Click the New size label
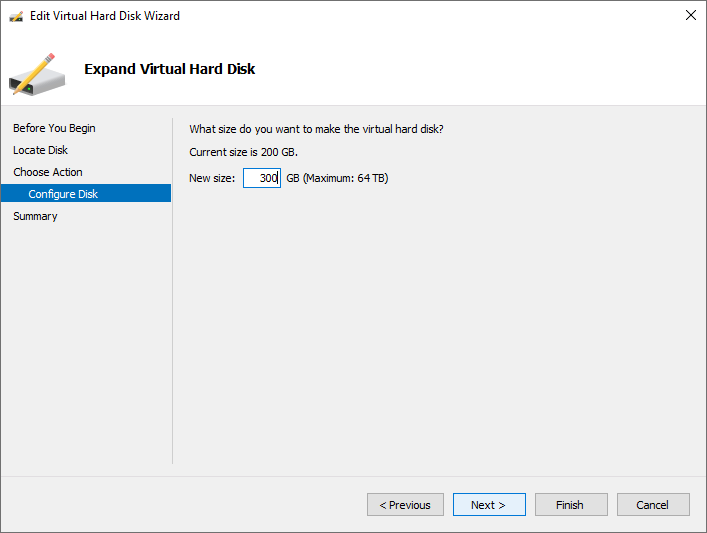This screenshot has width=707, height=533. 212,178
